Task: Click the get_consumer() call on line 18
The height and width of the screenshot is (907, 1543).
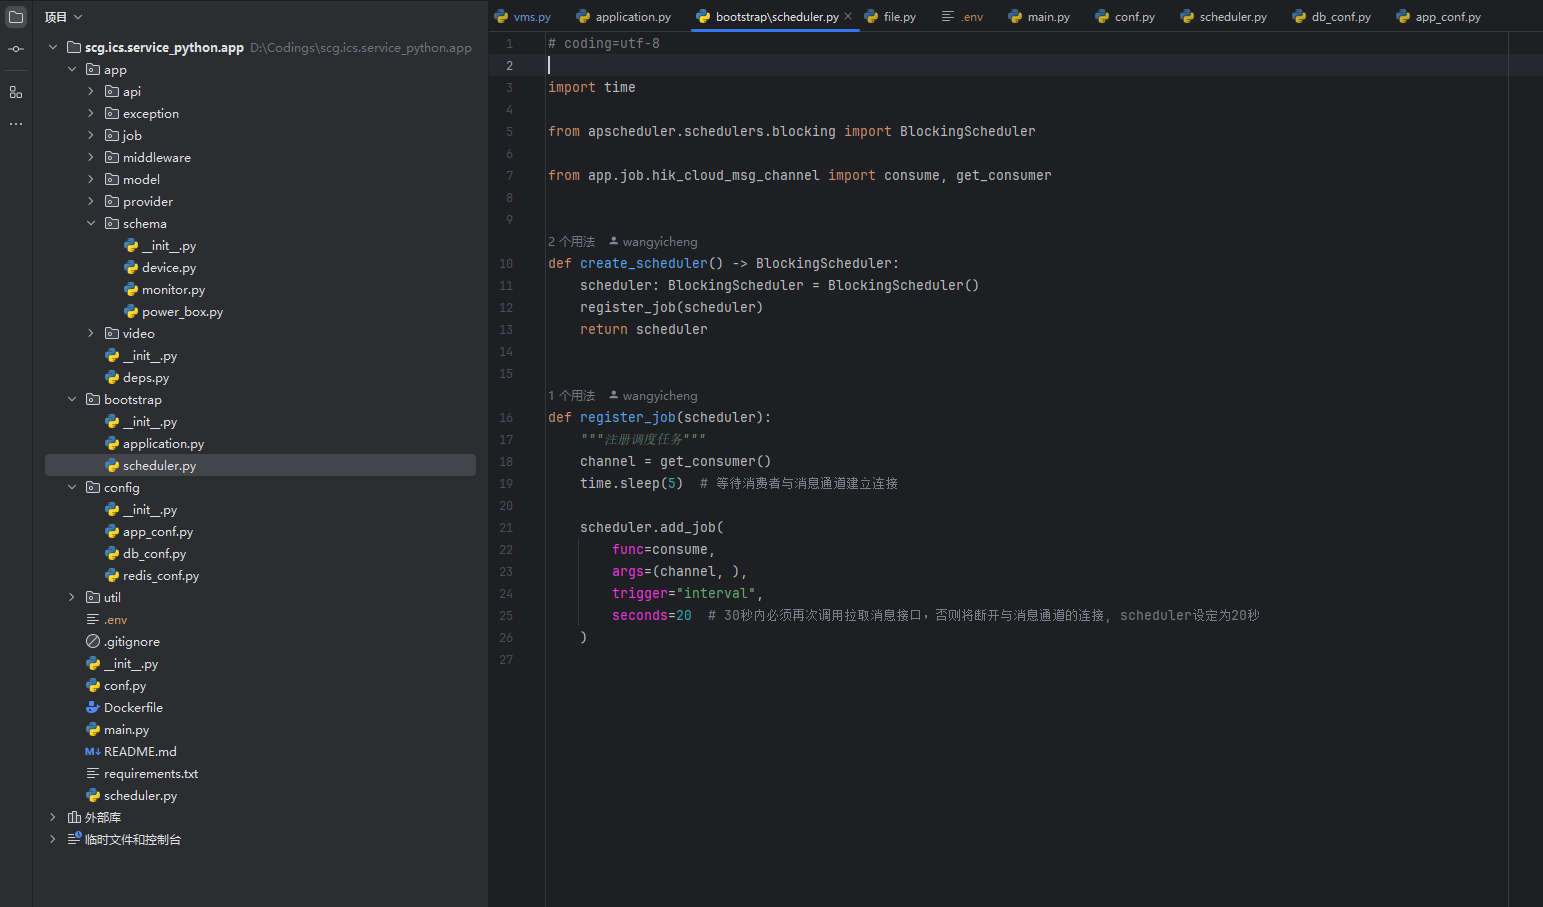Action: coord(716,461)
